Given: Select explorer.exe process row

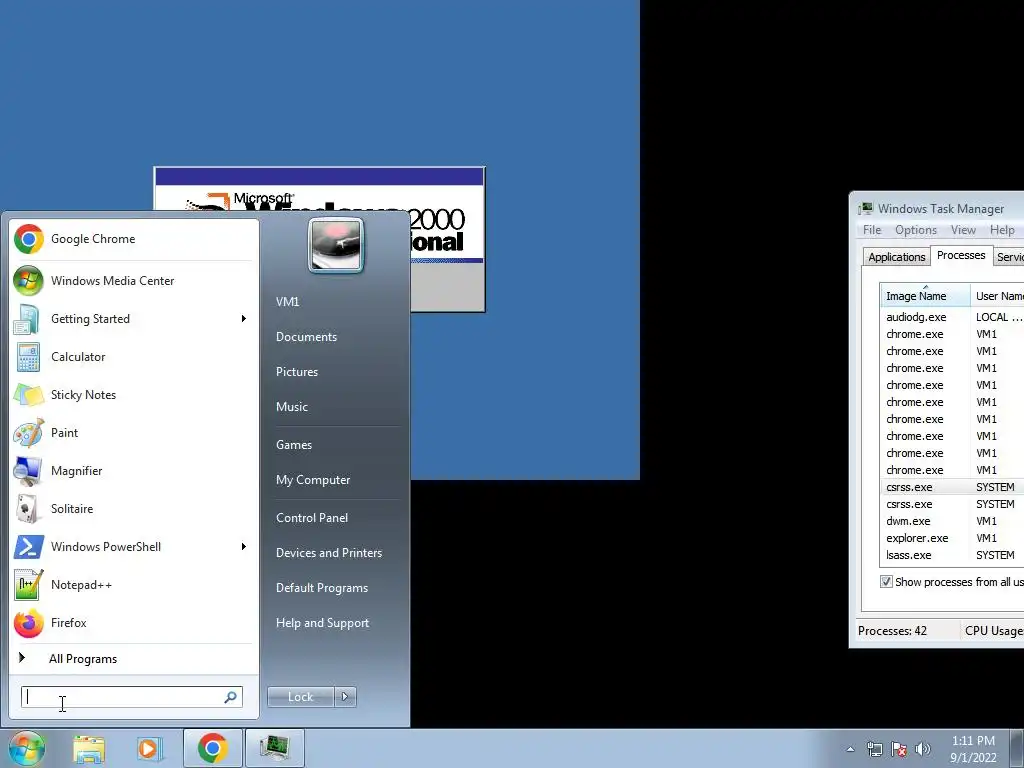Looking at the screenshot, I should 952,538.
